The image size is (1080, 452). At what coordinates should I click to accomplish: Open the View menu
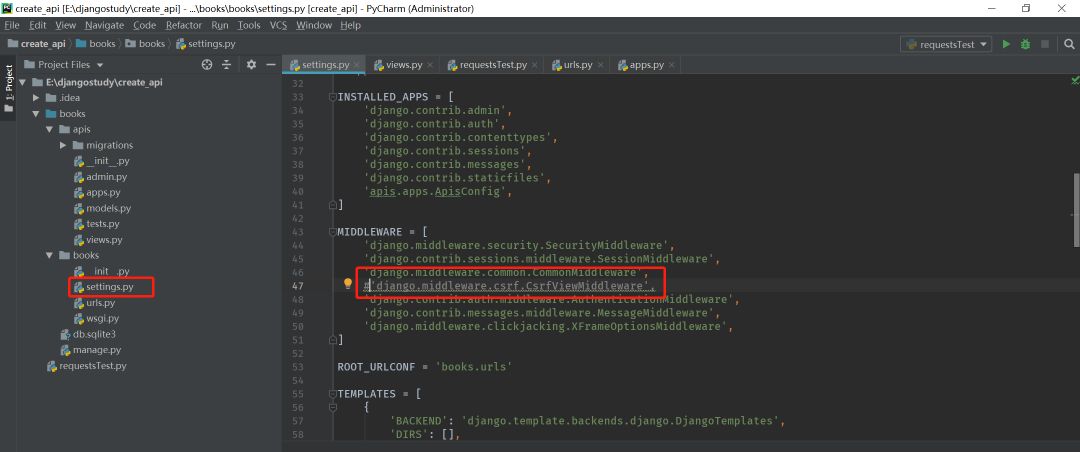65,25
